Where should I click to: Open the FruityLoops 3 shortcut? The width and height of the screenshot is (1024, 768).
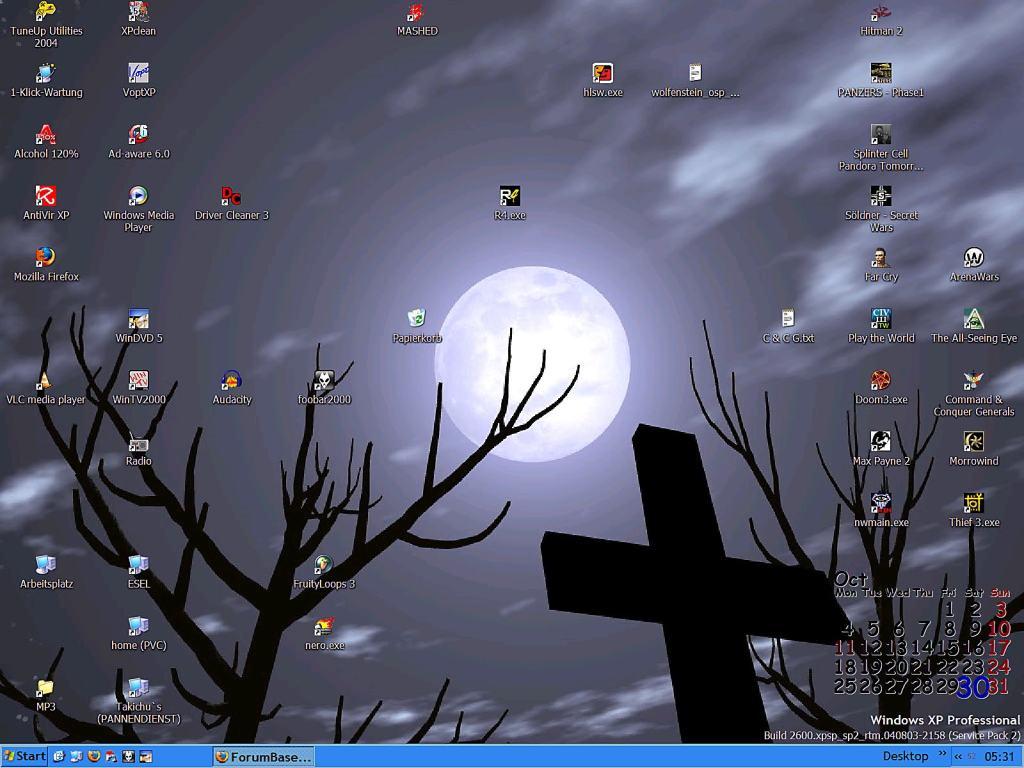coord(324,572)
